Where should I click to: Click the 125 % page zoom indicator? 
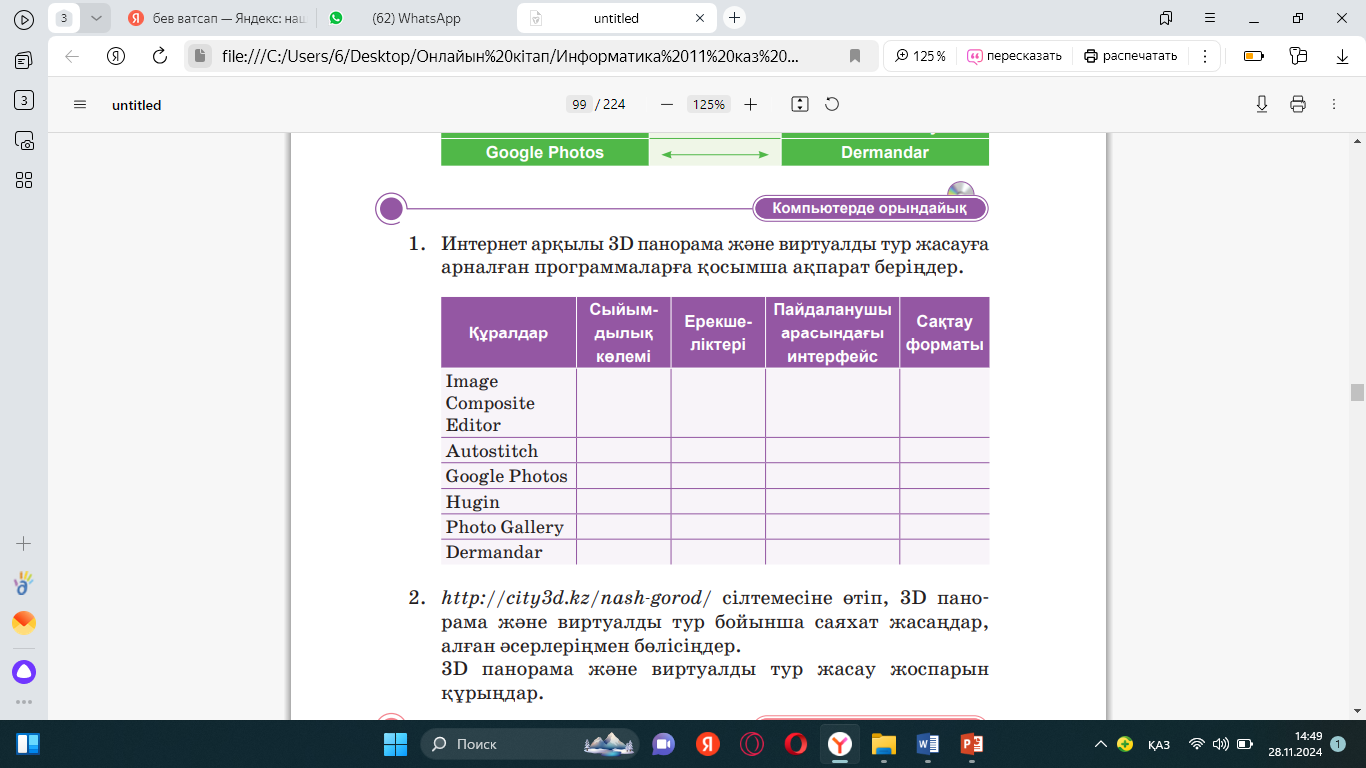[919, 56]
